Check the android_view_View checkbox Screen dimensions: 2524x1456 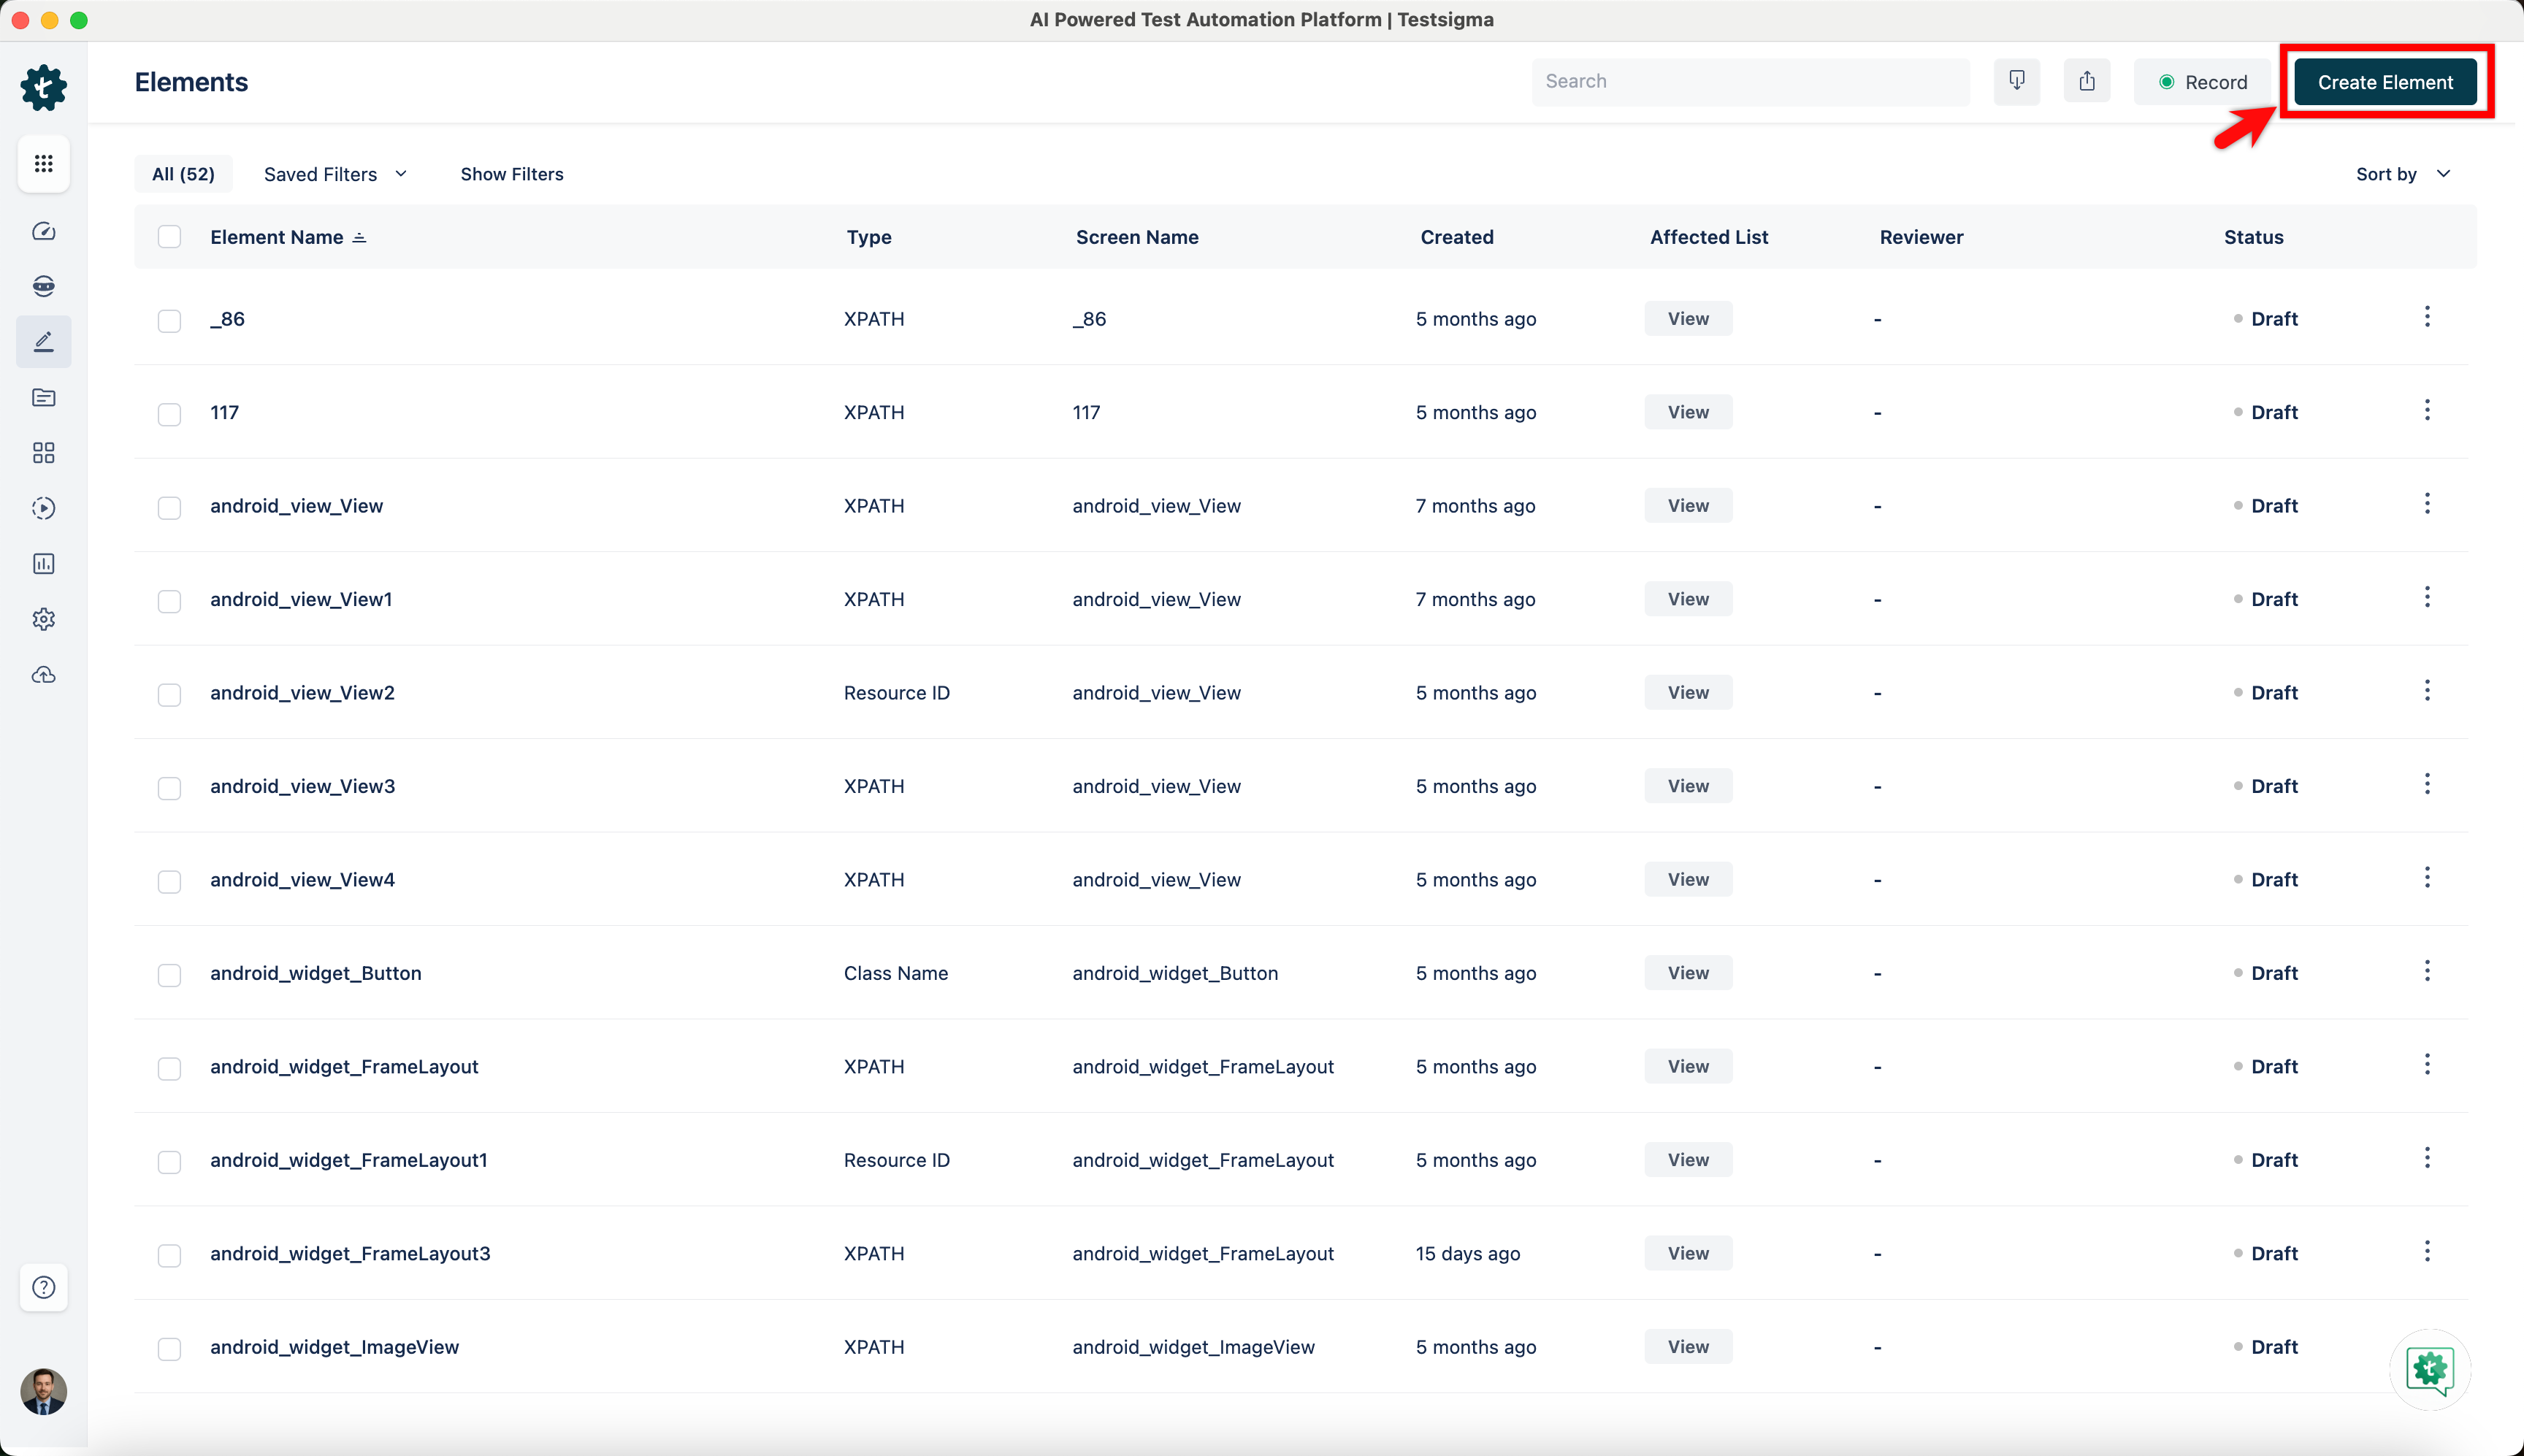pos(169,507)
